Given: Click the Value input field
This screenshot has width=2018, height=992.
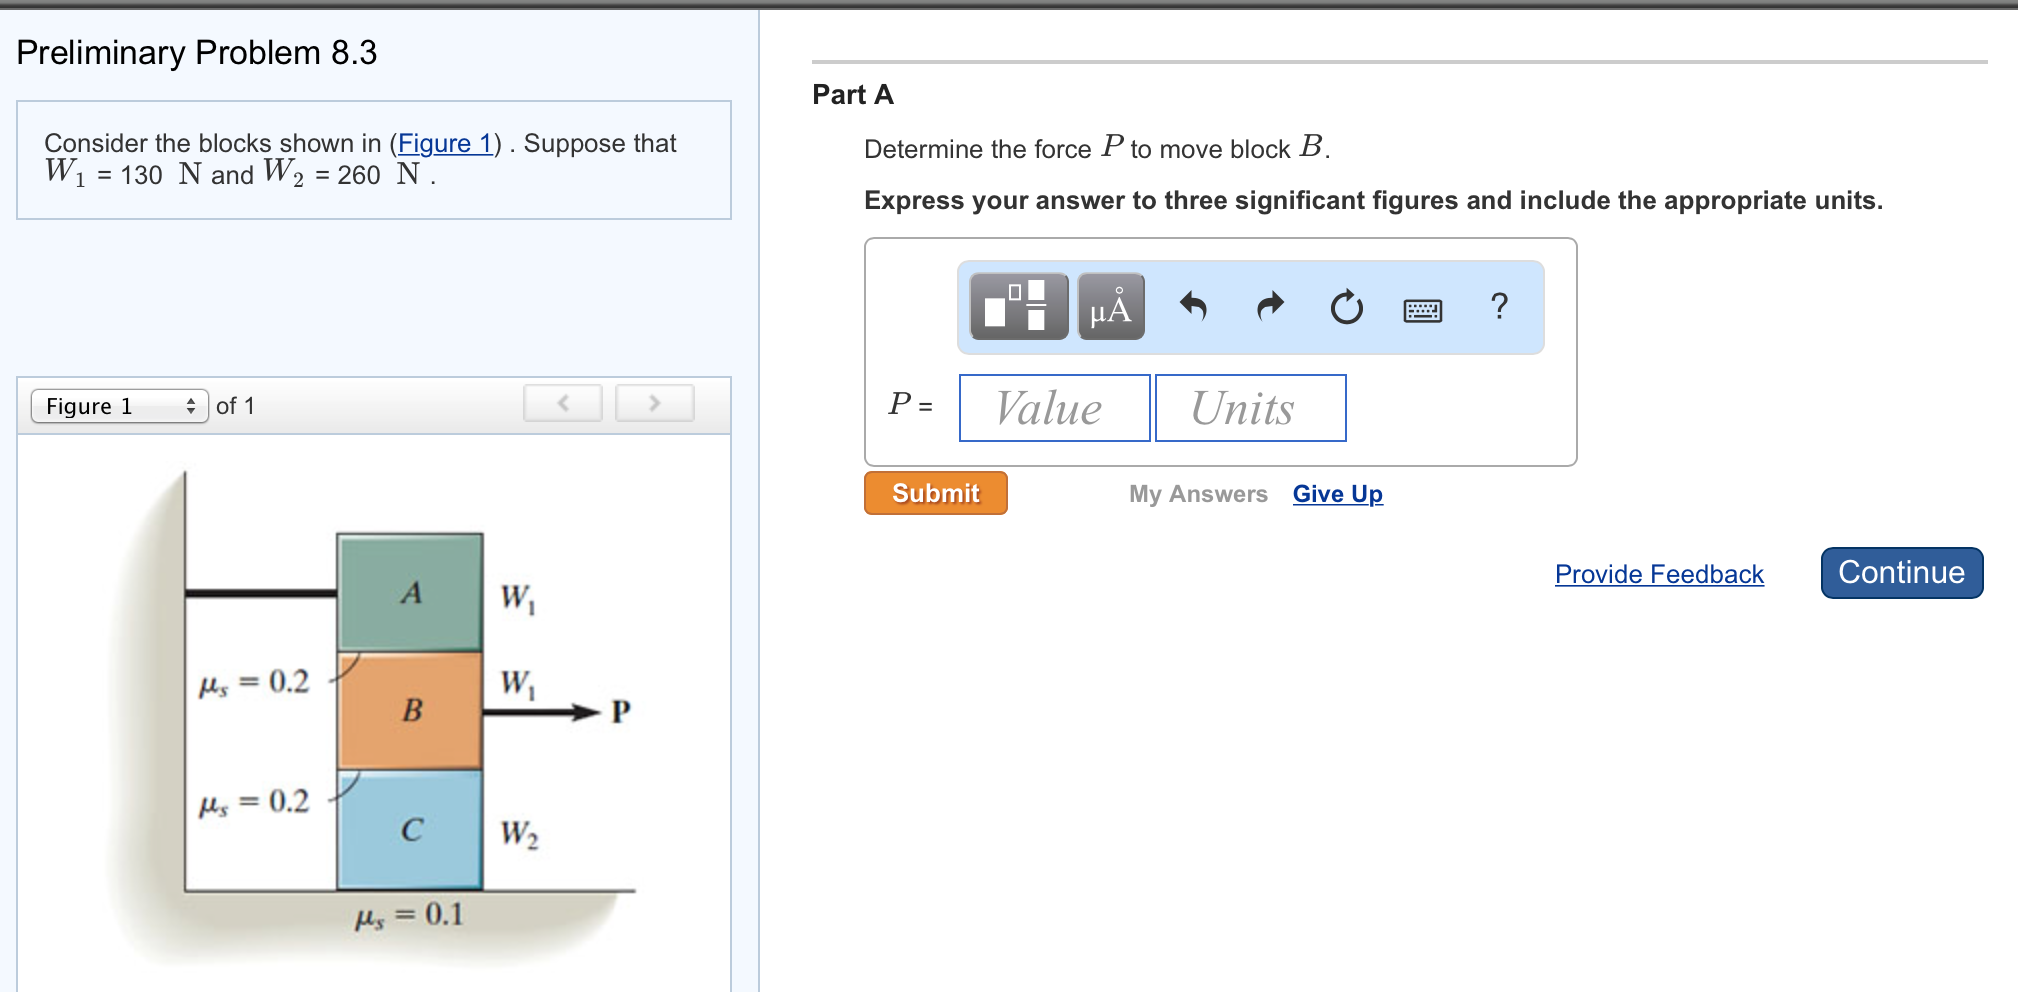Looking at the screenshot, I should (x=1053, y=407).
